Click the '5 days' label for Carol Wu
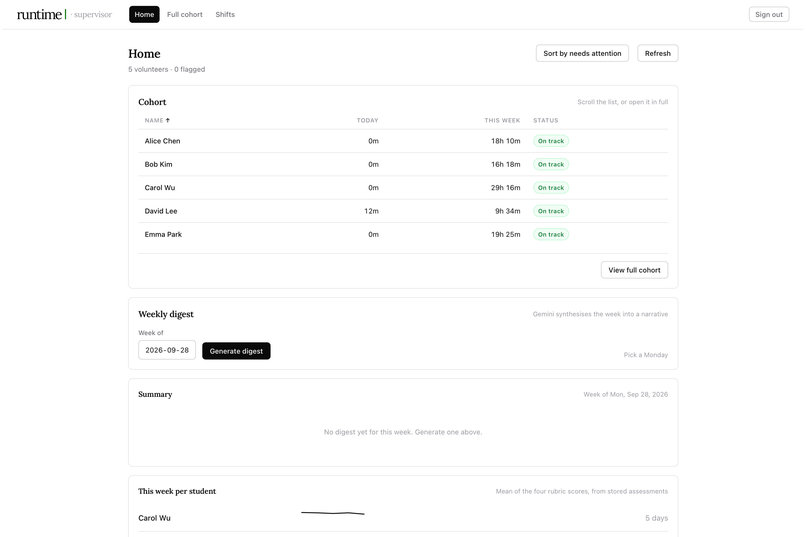Screen dimensions: 806x537 tap(656, 518)
